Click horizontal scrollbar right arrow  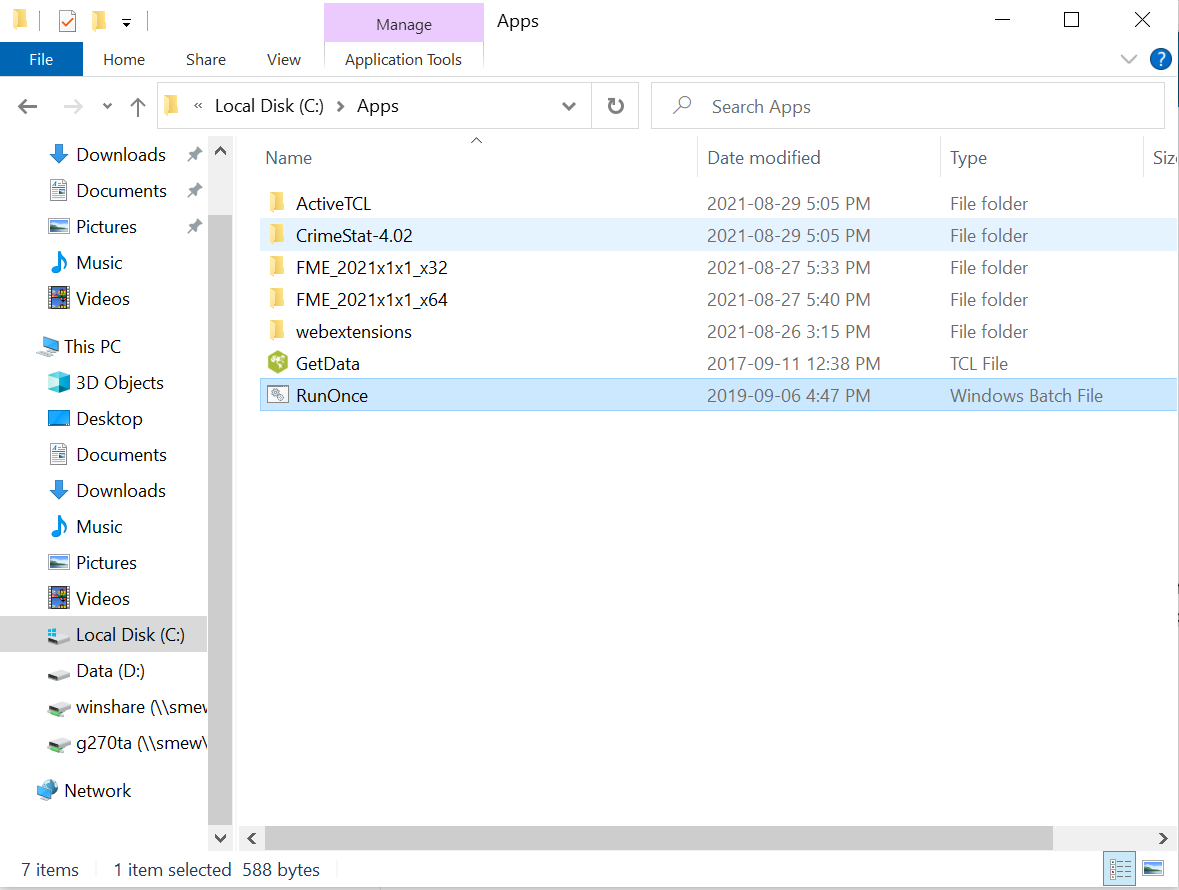[x=1163, y=838]
